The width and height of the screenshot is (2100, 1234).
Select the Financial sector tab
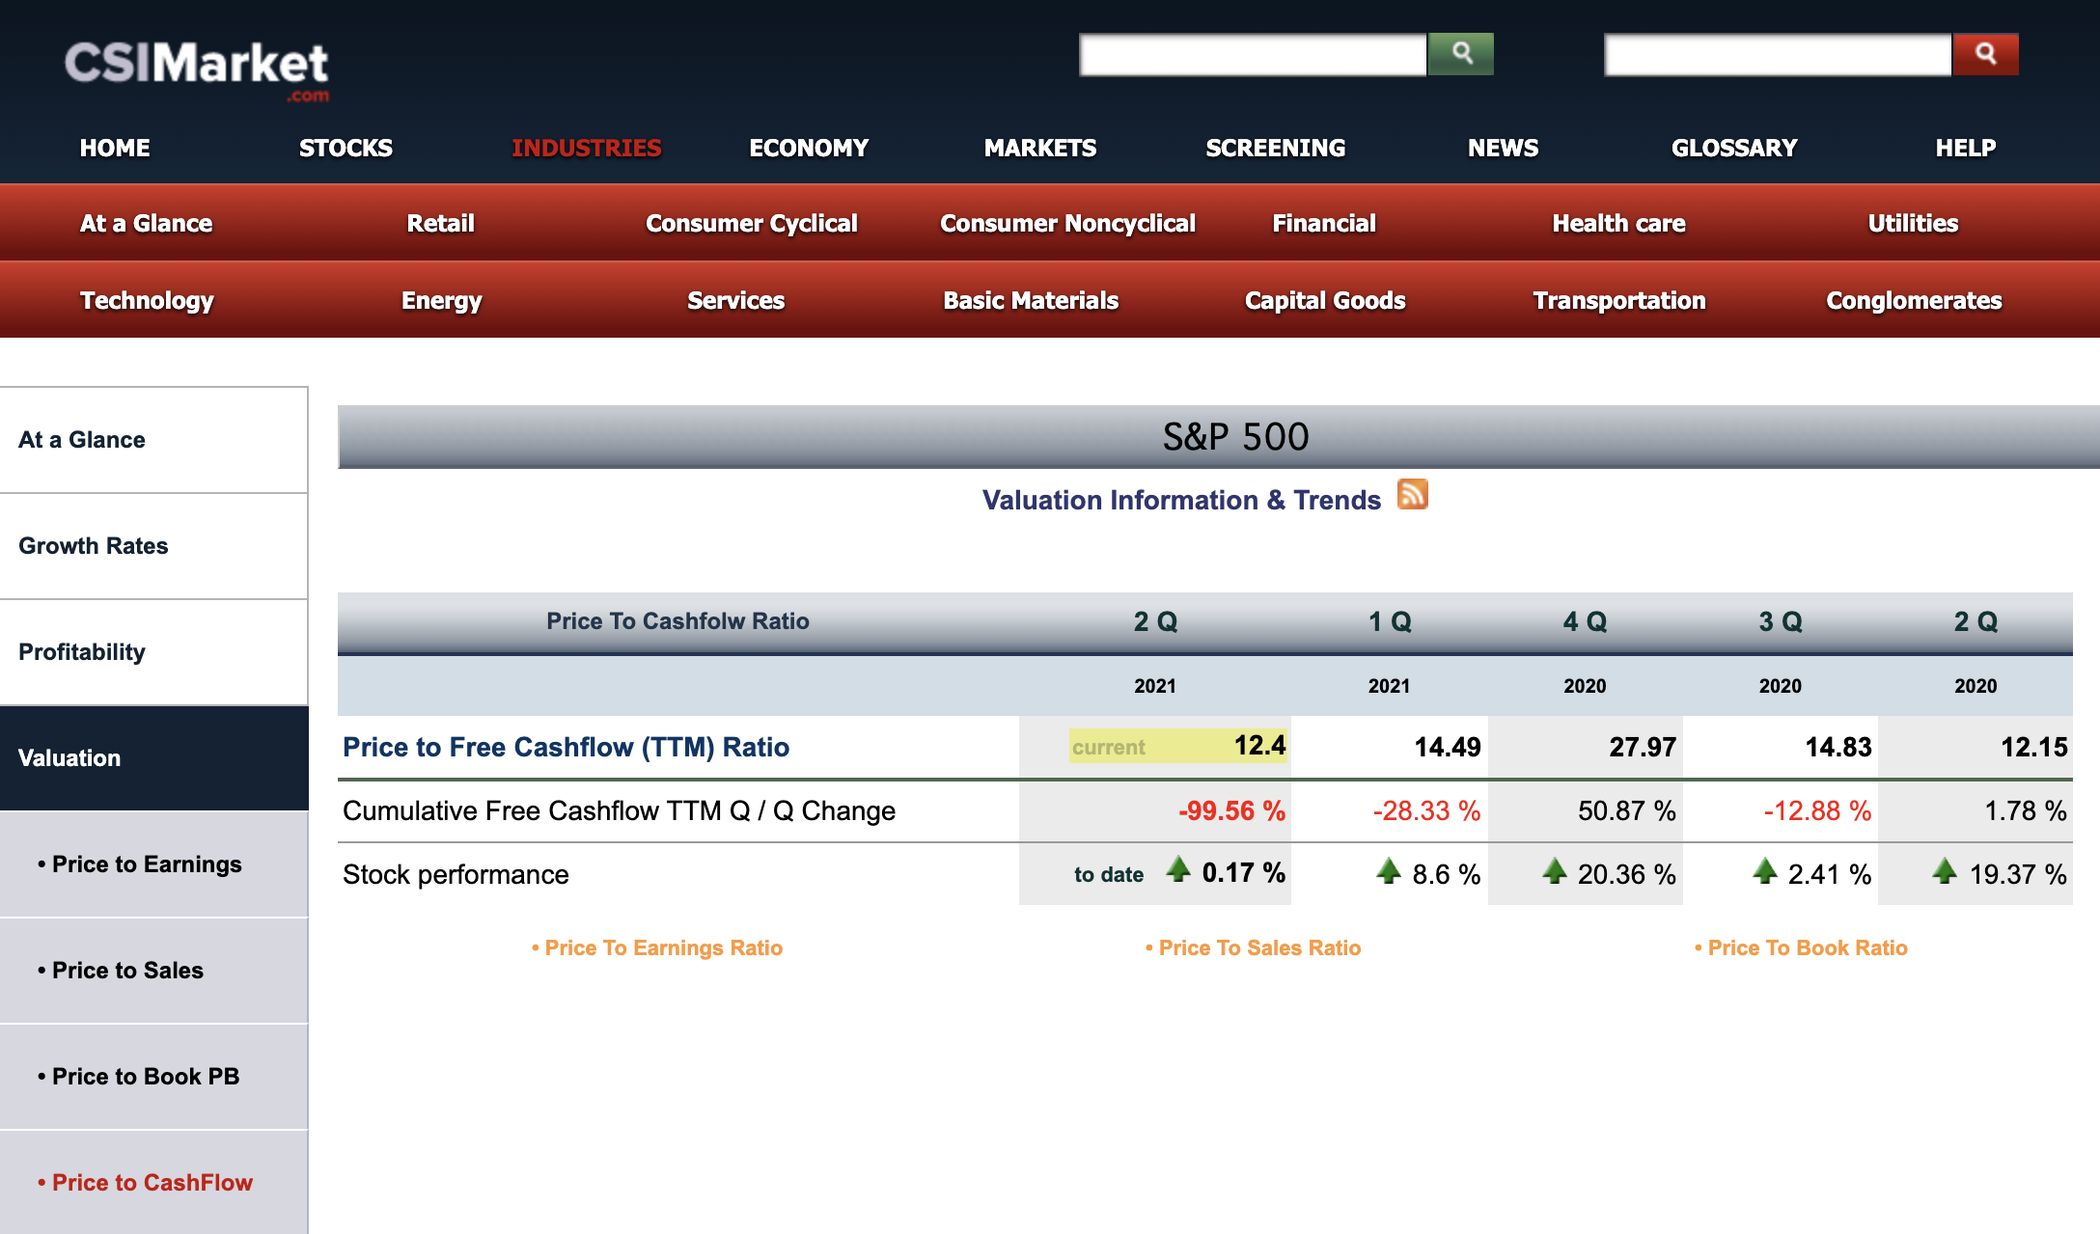(x=1324, y=223)
